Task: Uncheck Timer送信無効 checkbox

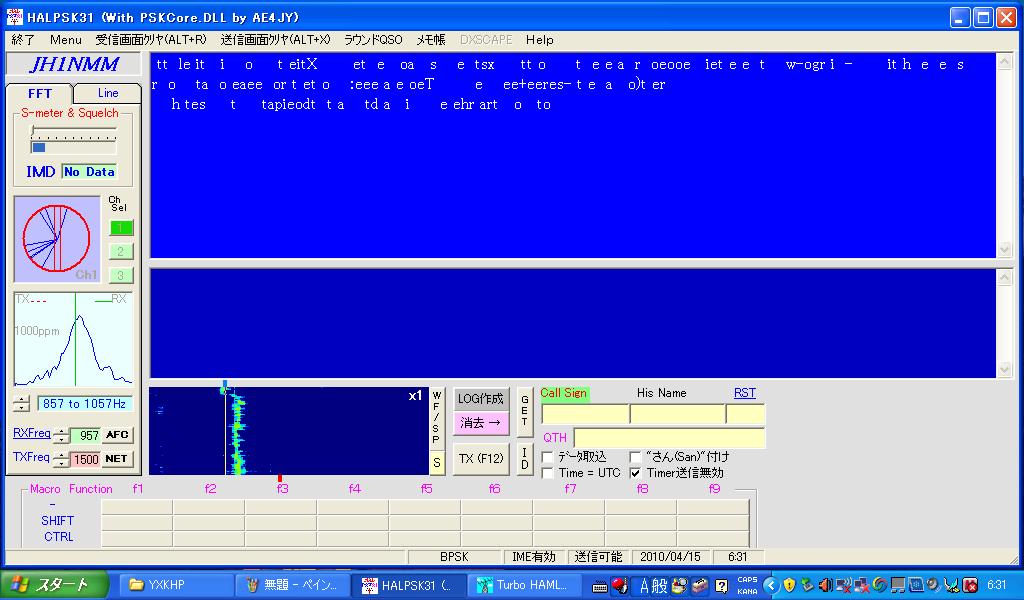Action: pyautogui.click(x=635, y=473)
